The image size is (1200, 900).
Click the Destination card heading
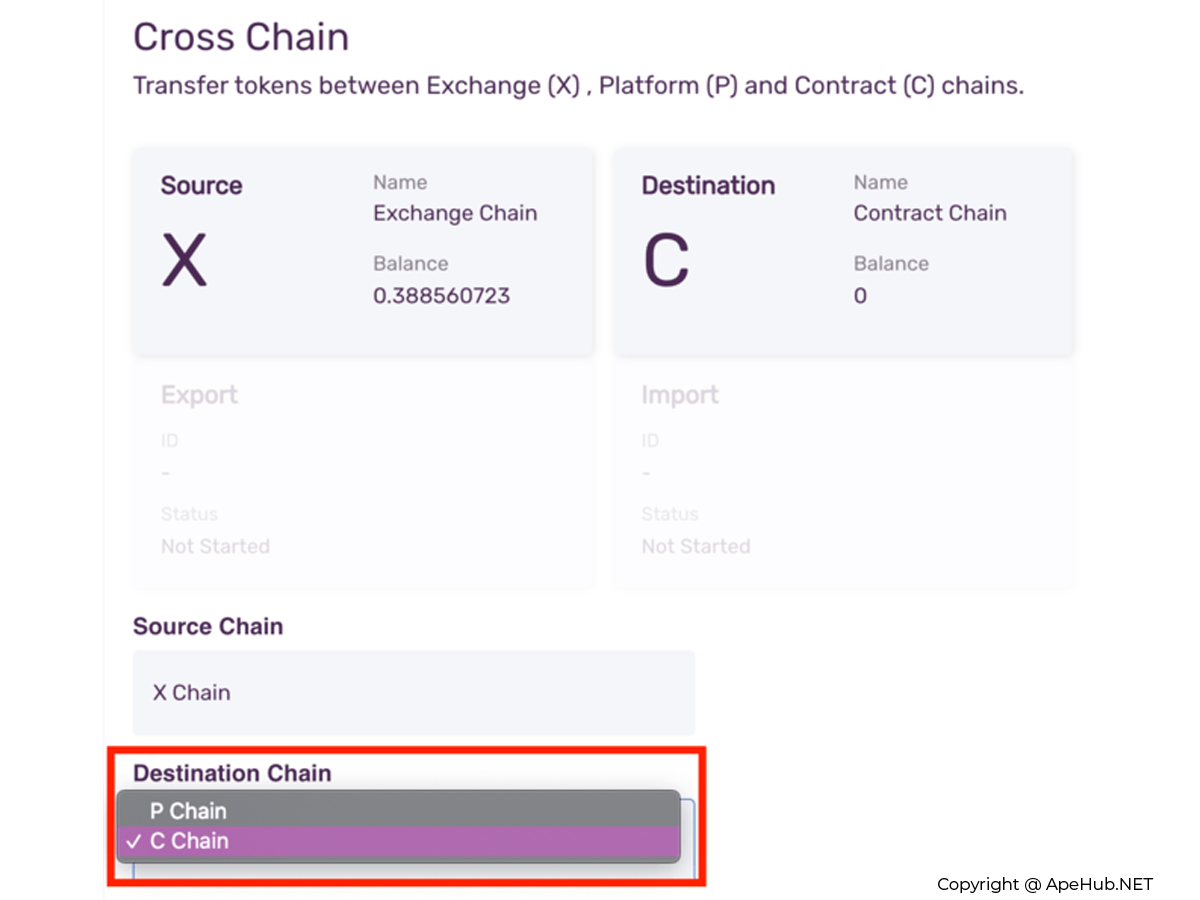pos(708,186)
